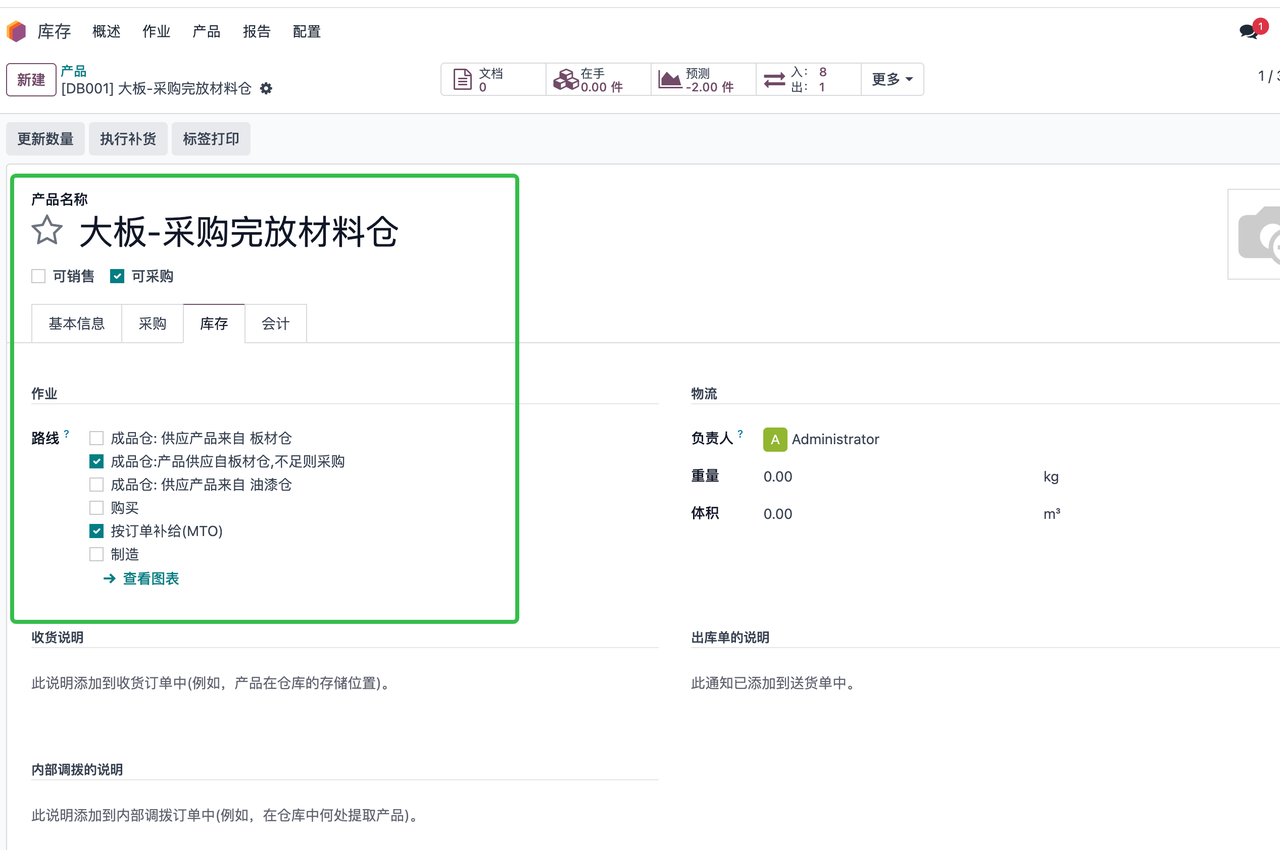Image resolution: width=1280 pixels, height=850 pixels.
Task: Check the 制造 route checkbox
Action: pyautogui.click(x=97, y=554)
